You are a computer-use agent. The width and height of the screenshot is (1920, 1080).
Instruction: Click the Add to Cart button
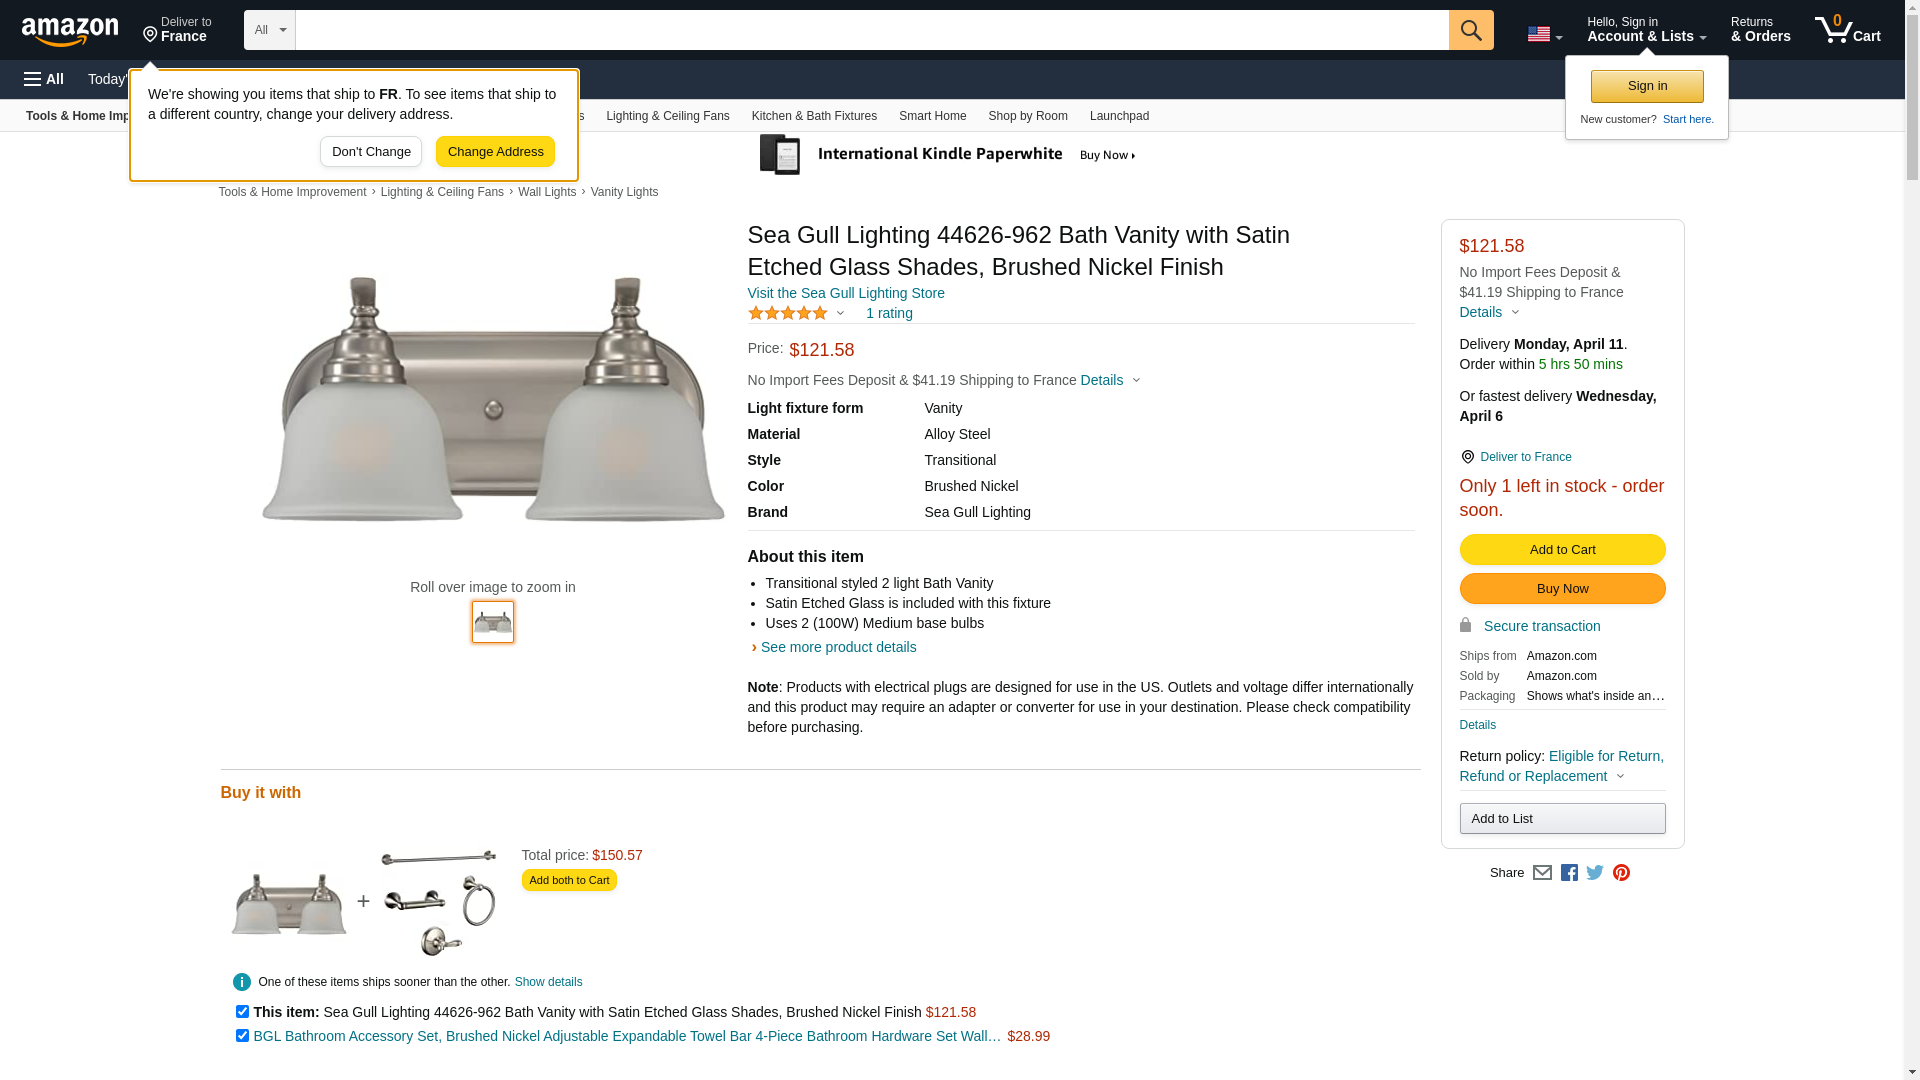pyautogui.click(x=1562, y=549)
